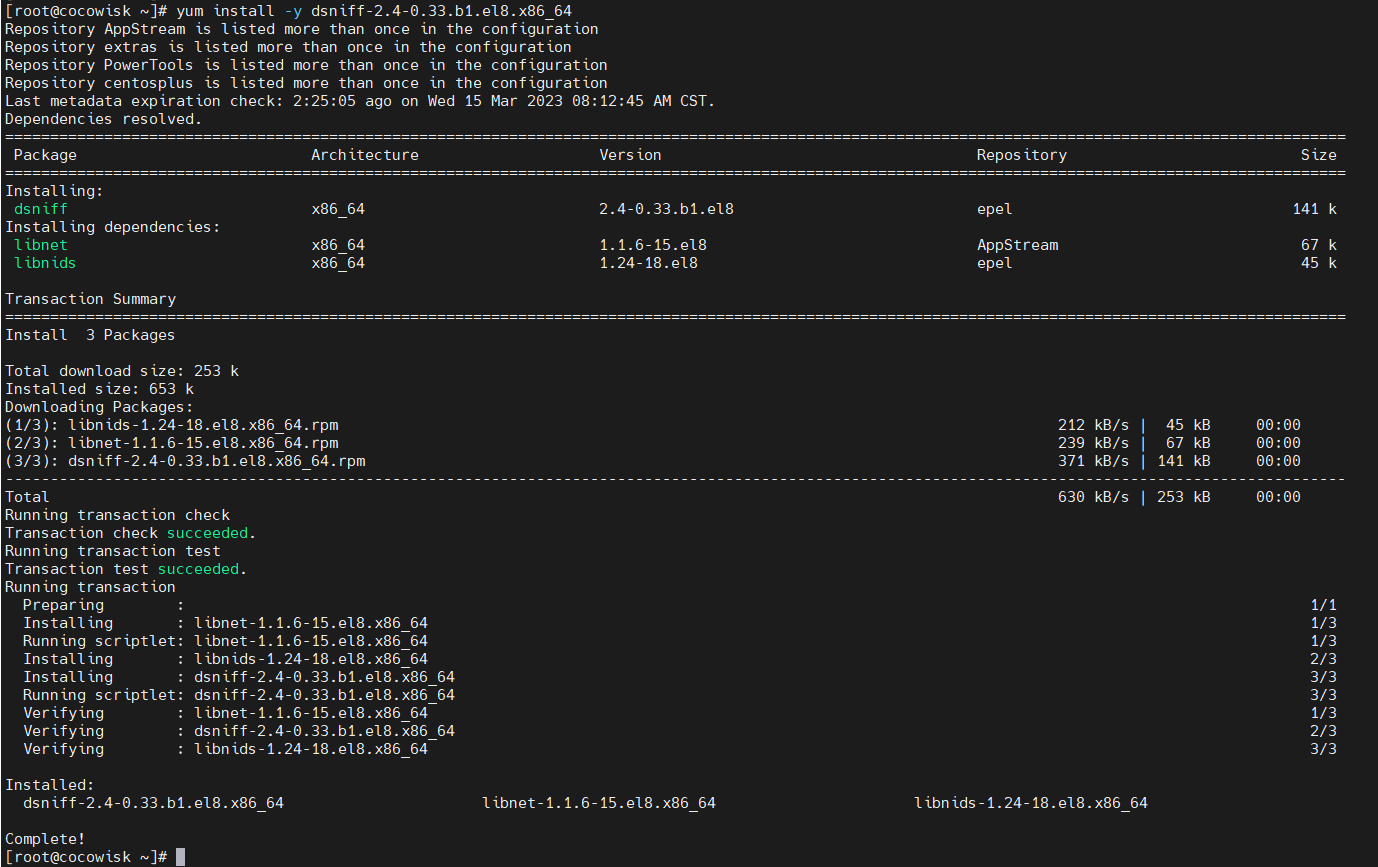Viewport: 1378px width, 867px height.
Task: Click the 'AppStream' repository cell
Action: (1018, 245)
